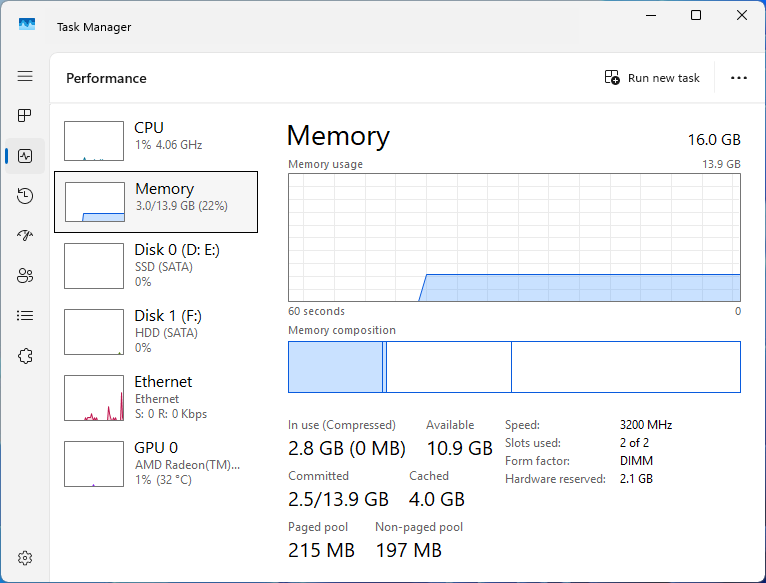The height and width of the screenshot is (583, 766).
Task: Click the large Memory usage graph
Action: 514,238
